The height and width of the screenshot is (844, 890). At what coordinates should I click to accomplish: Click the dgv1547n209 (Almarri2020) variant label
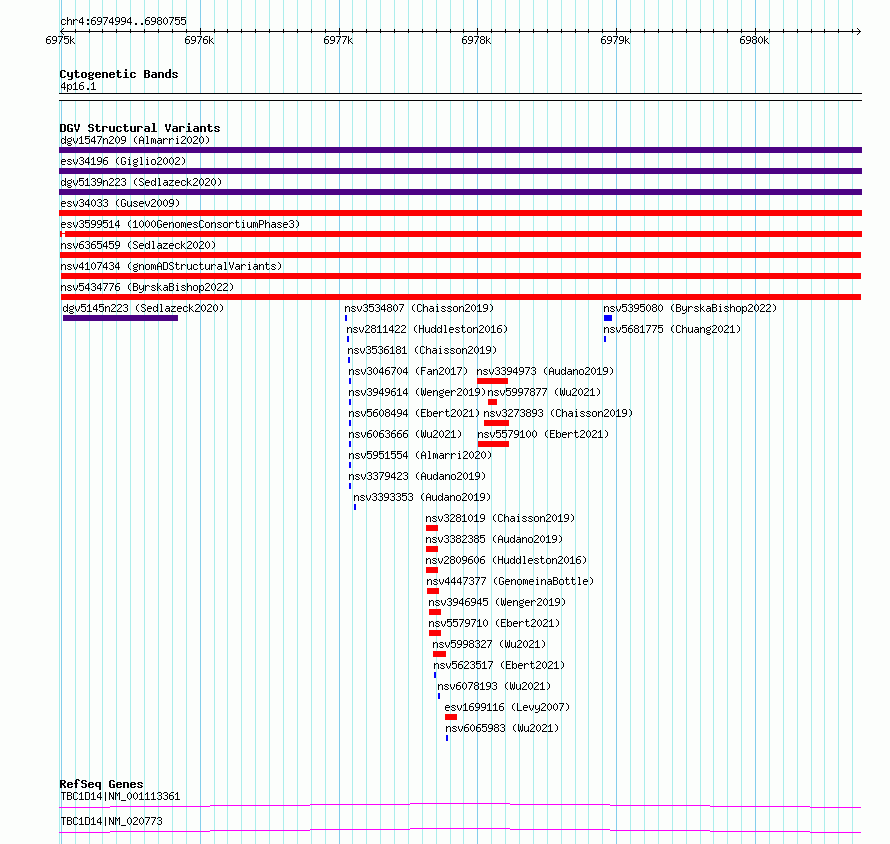point(135,140)
